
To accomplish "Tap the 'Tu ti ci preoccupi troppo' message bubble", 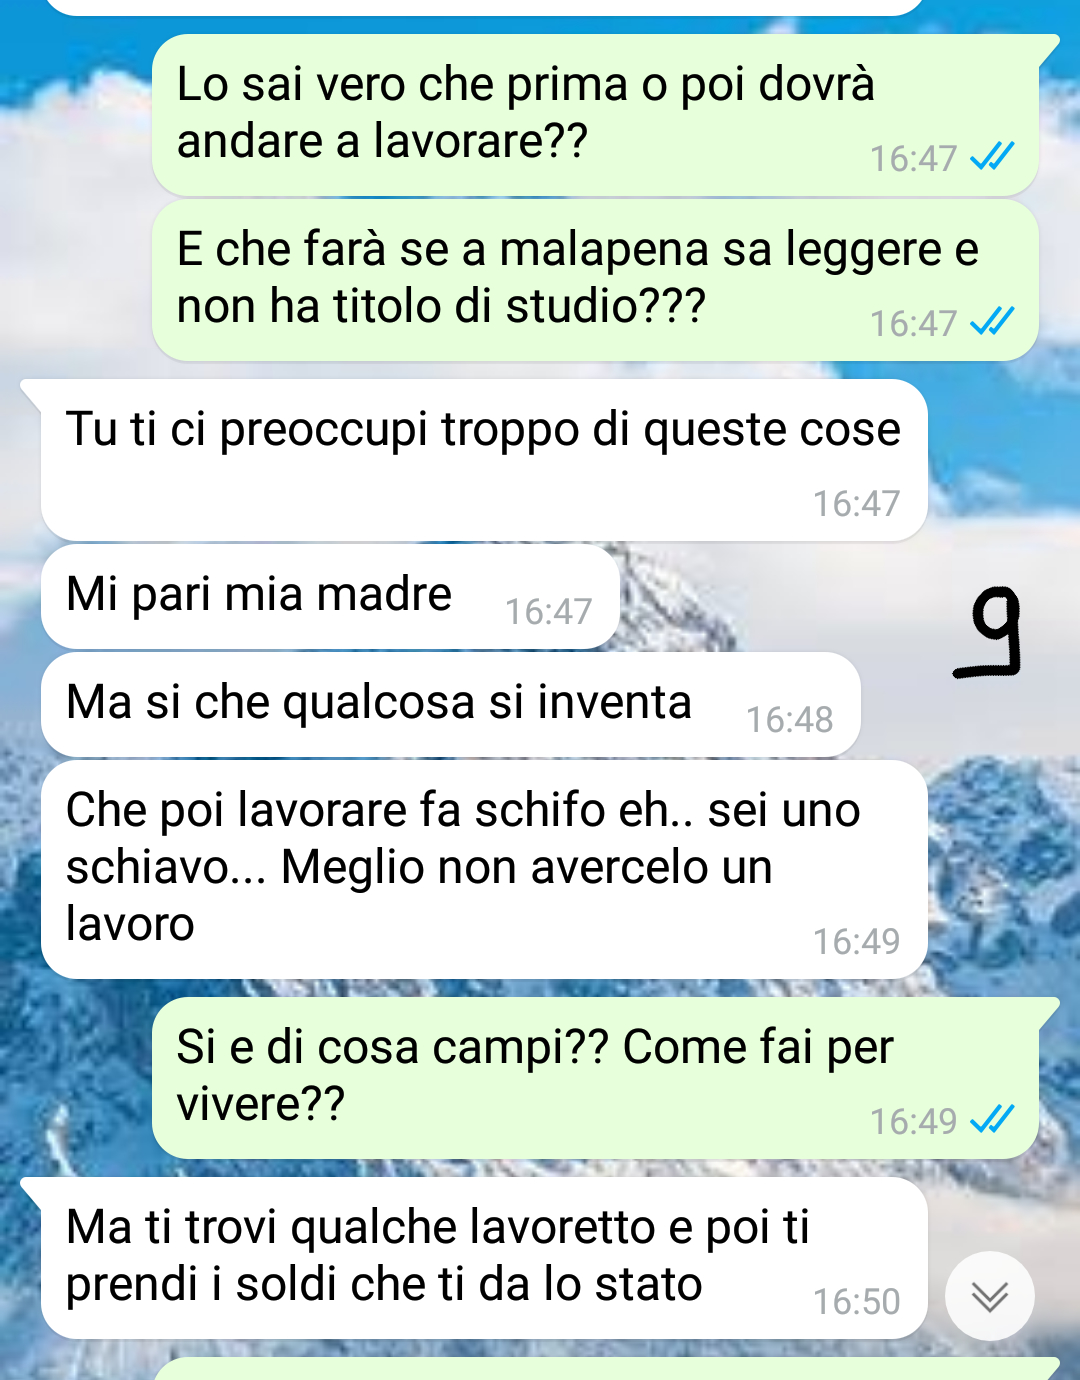I will tap(484, 460).
